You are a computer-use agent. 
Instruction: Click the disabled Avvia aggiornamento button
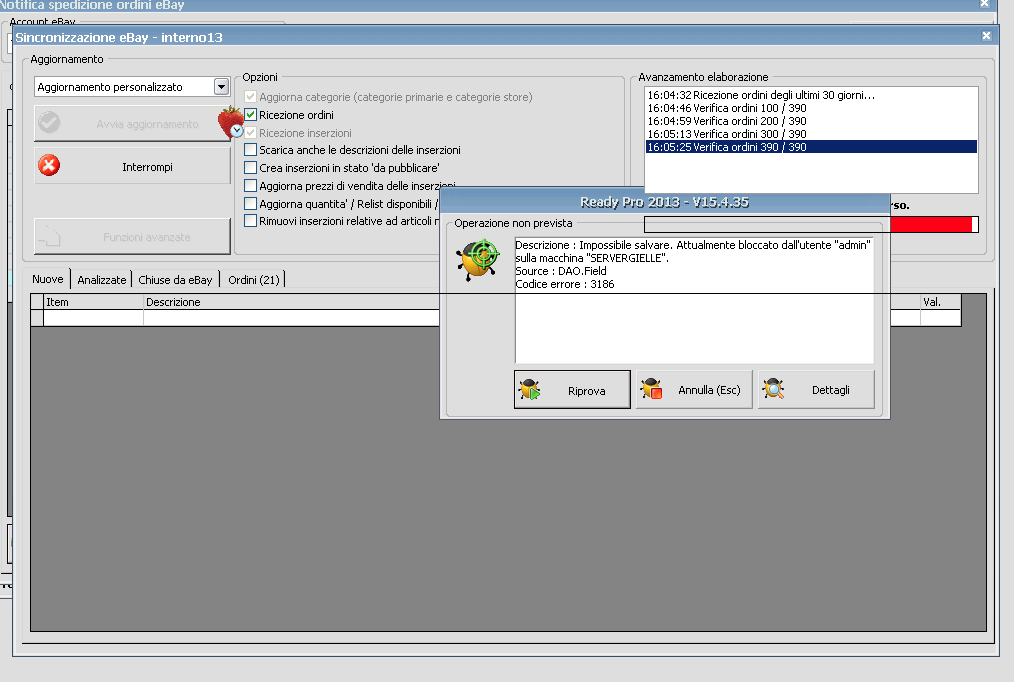click(x=133, y=123)
